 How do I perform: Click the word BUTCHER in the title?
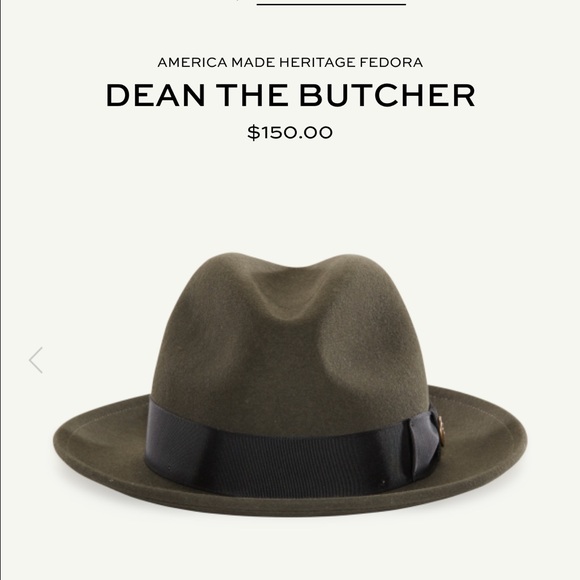387,95
